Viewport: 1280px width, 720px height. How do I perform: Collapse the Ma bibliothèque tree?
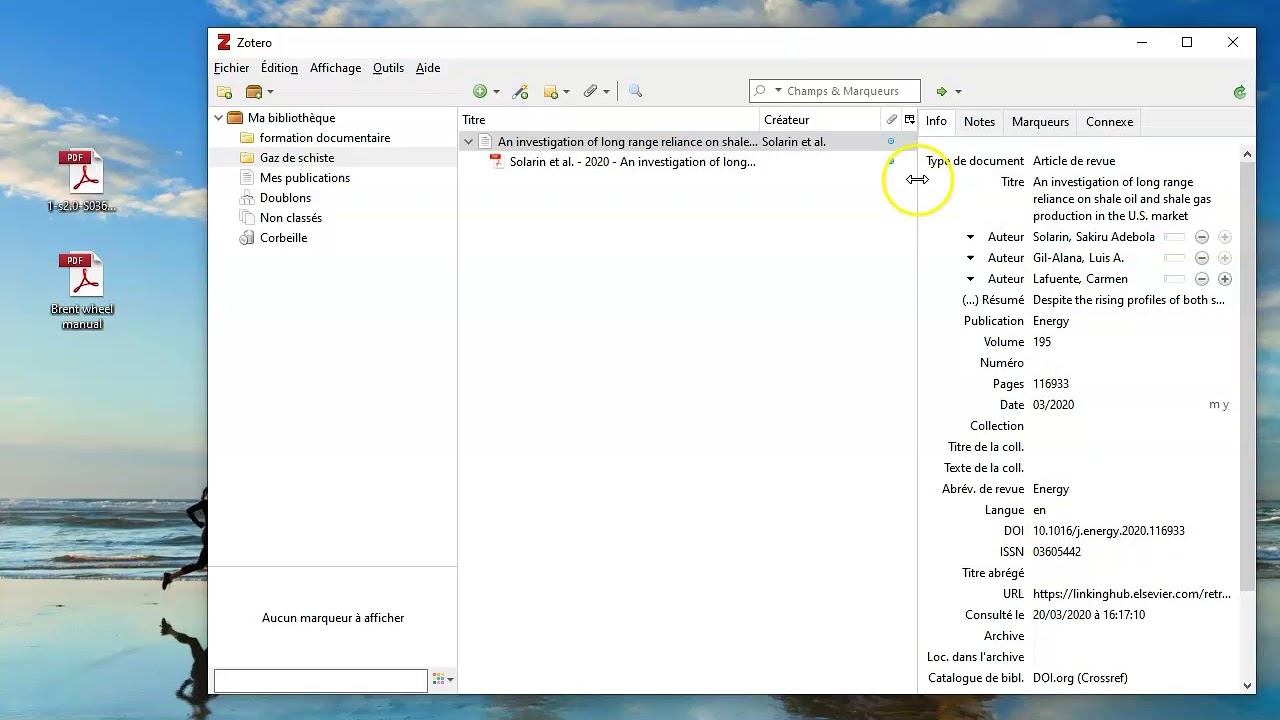pos(219,118)
